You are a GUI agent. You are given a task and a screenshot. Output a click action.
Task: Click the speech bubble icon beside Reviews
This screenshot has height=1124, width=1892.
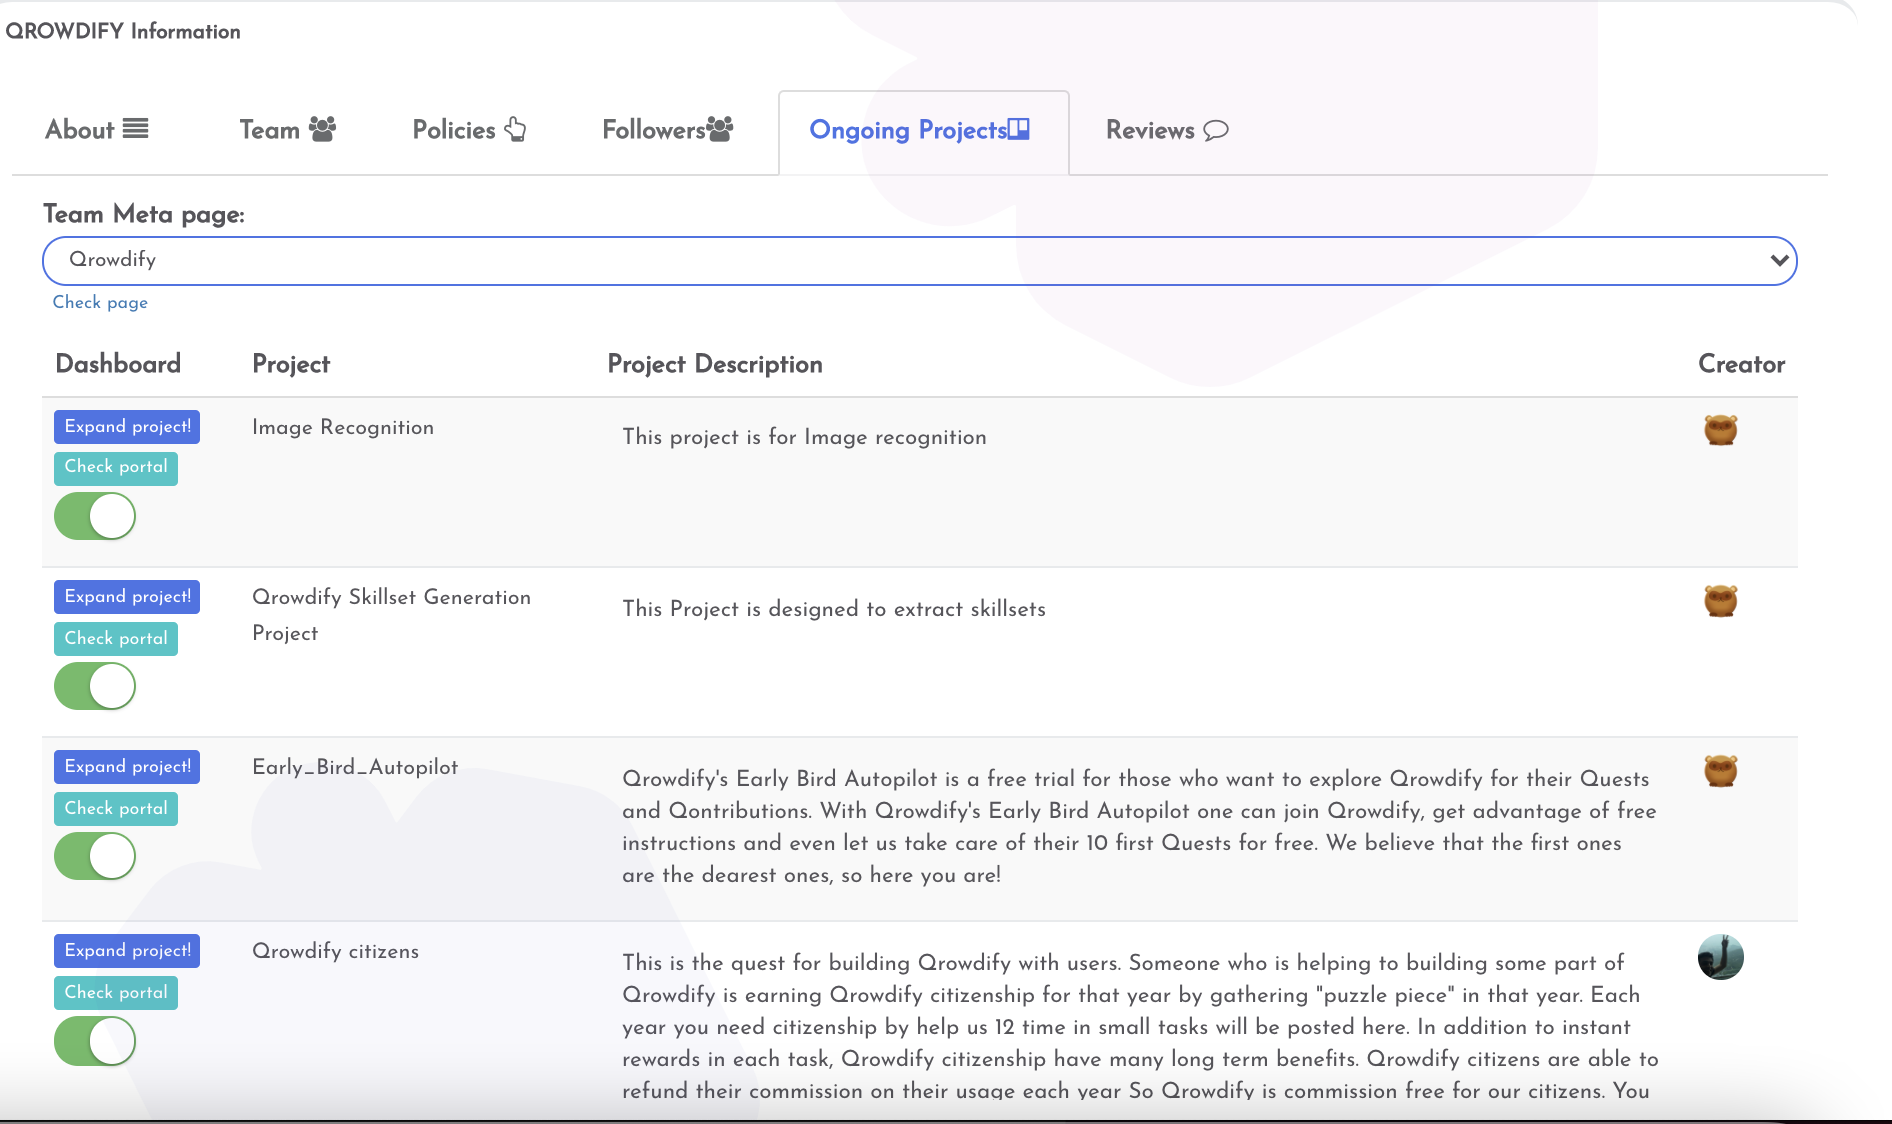pyautogui.click(x=1215, y=130)
